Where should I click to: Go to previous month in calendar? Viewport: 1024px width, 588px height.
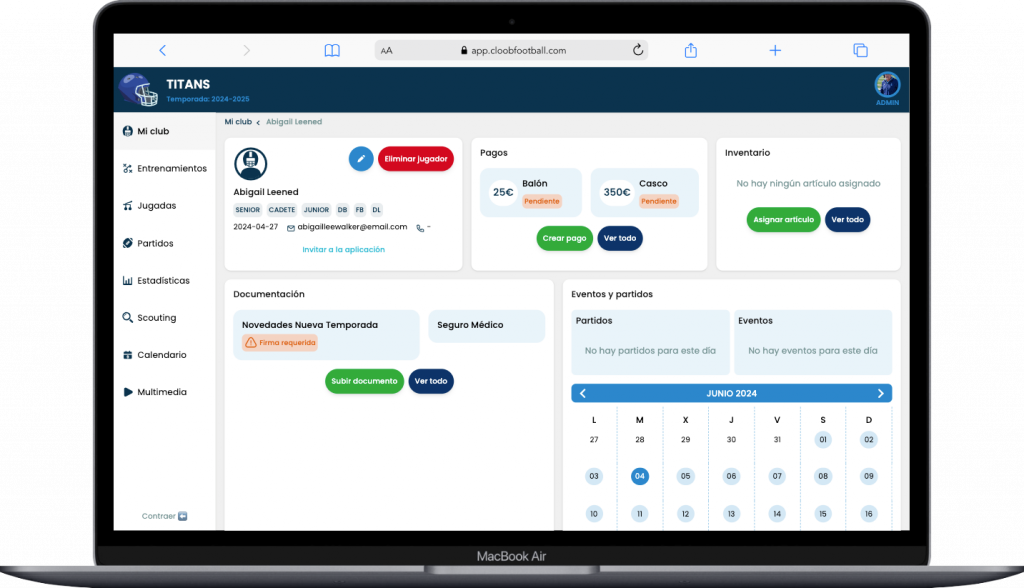tap(583, 393)
